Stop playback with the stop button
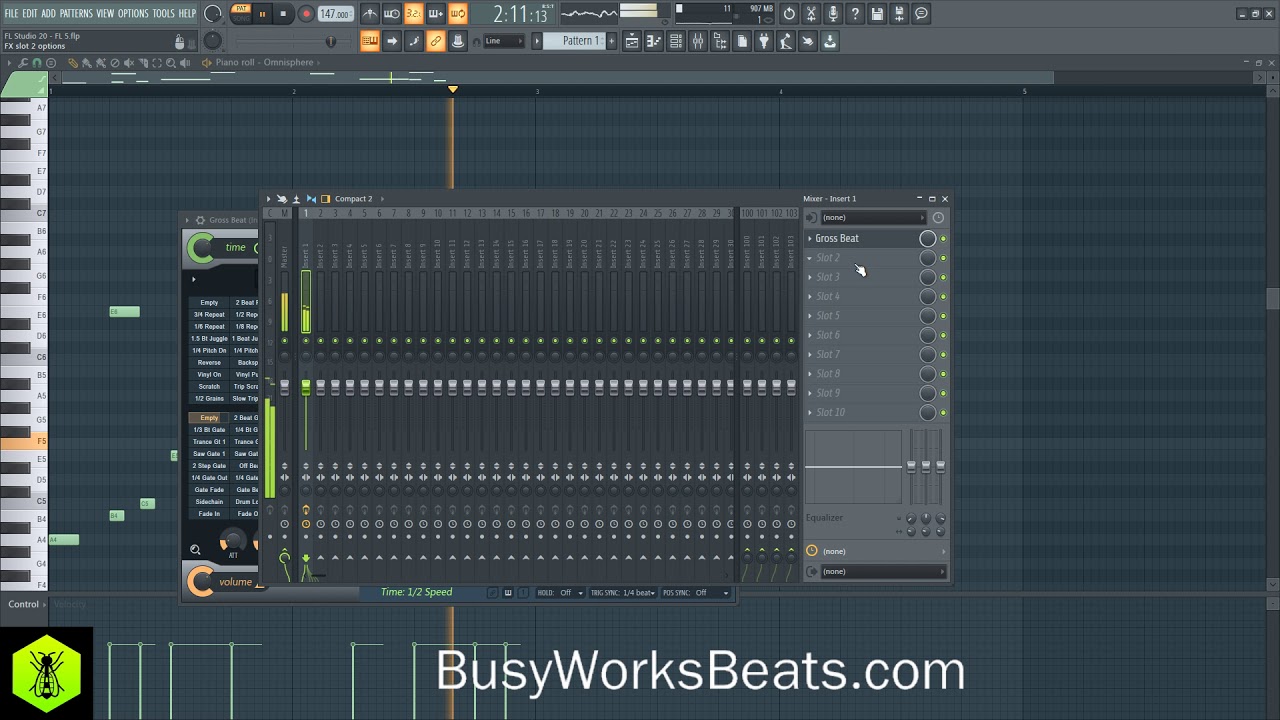Image resolution: width=1280 pixels, height=720 pixels. pyautogui.click(x=283, y=14)
